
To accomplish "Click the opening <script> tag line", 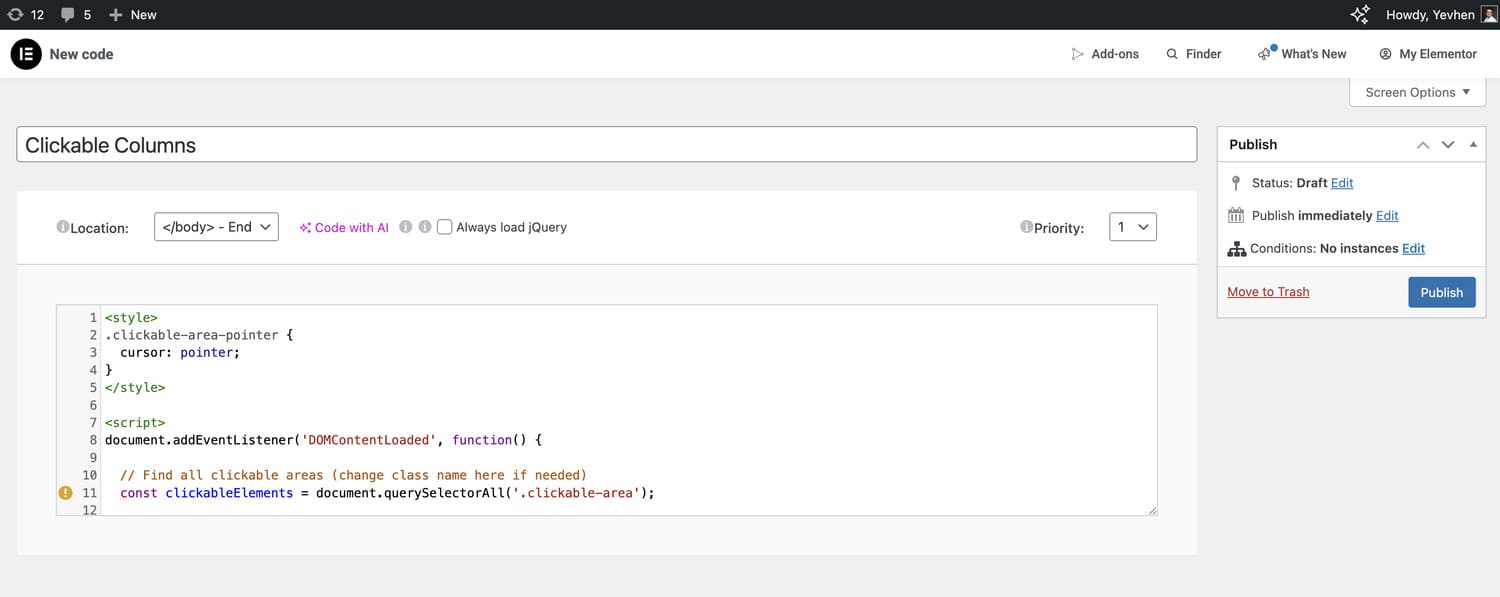I will click(135, 423).
